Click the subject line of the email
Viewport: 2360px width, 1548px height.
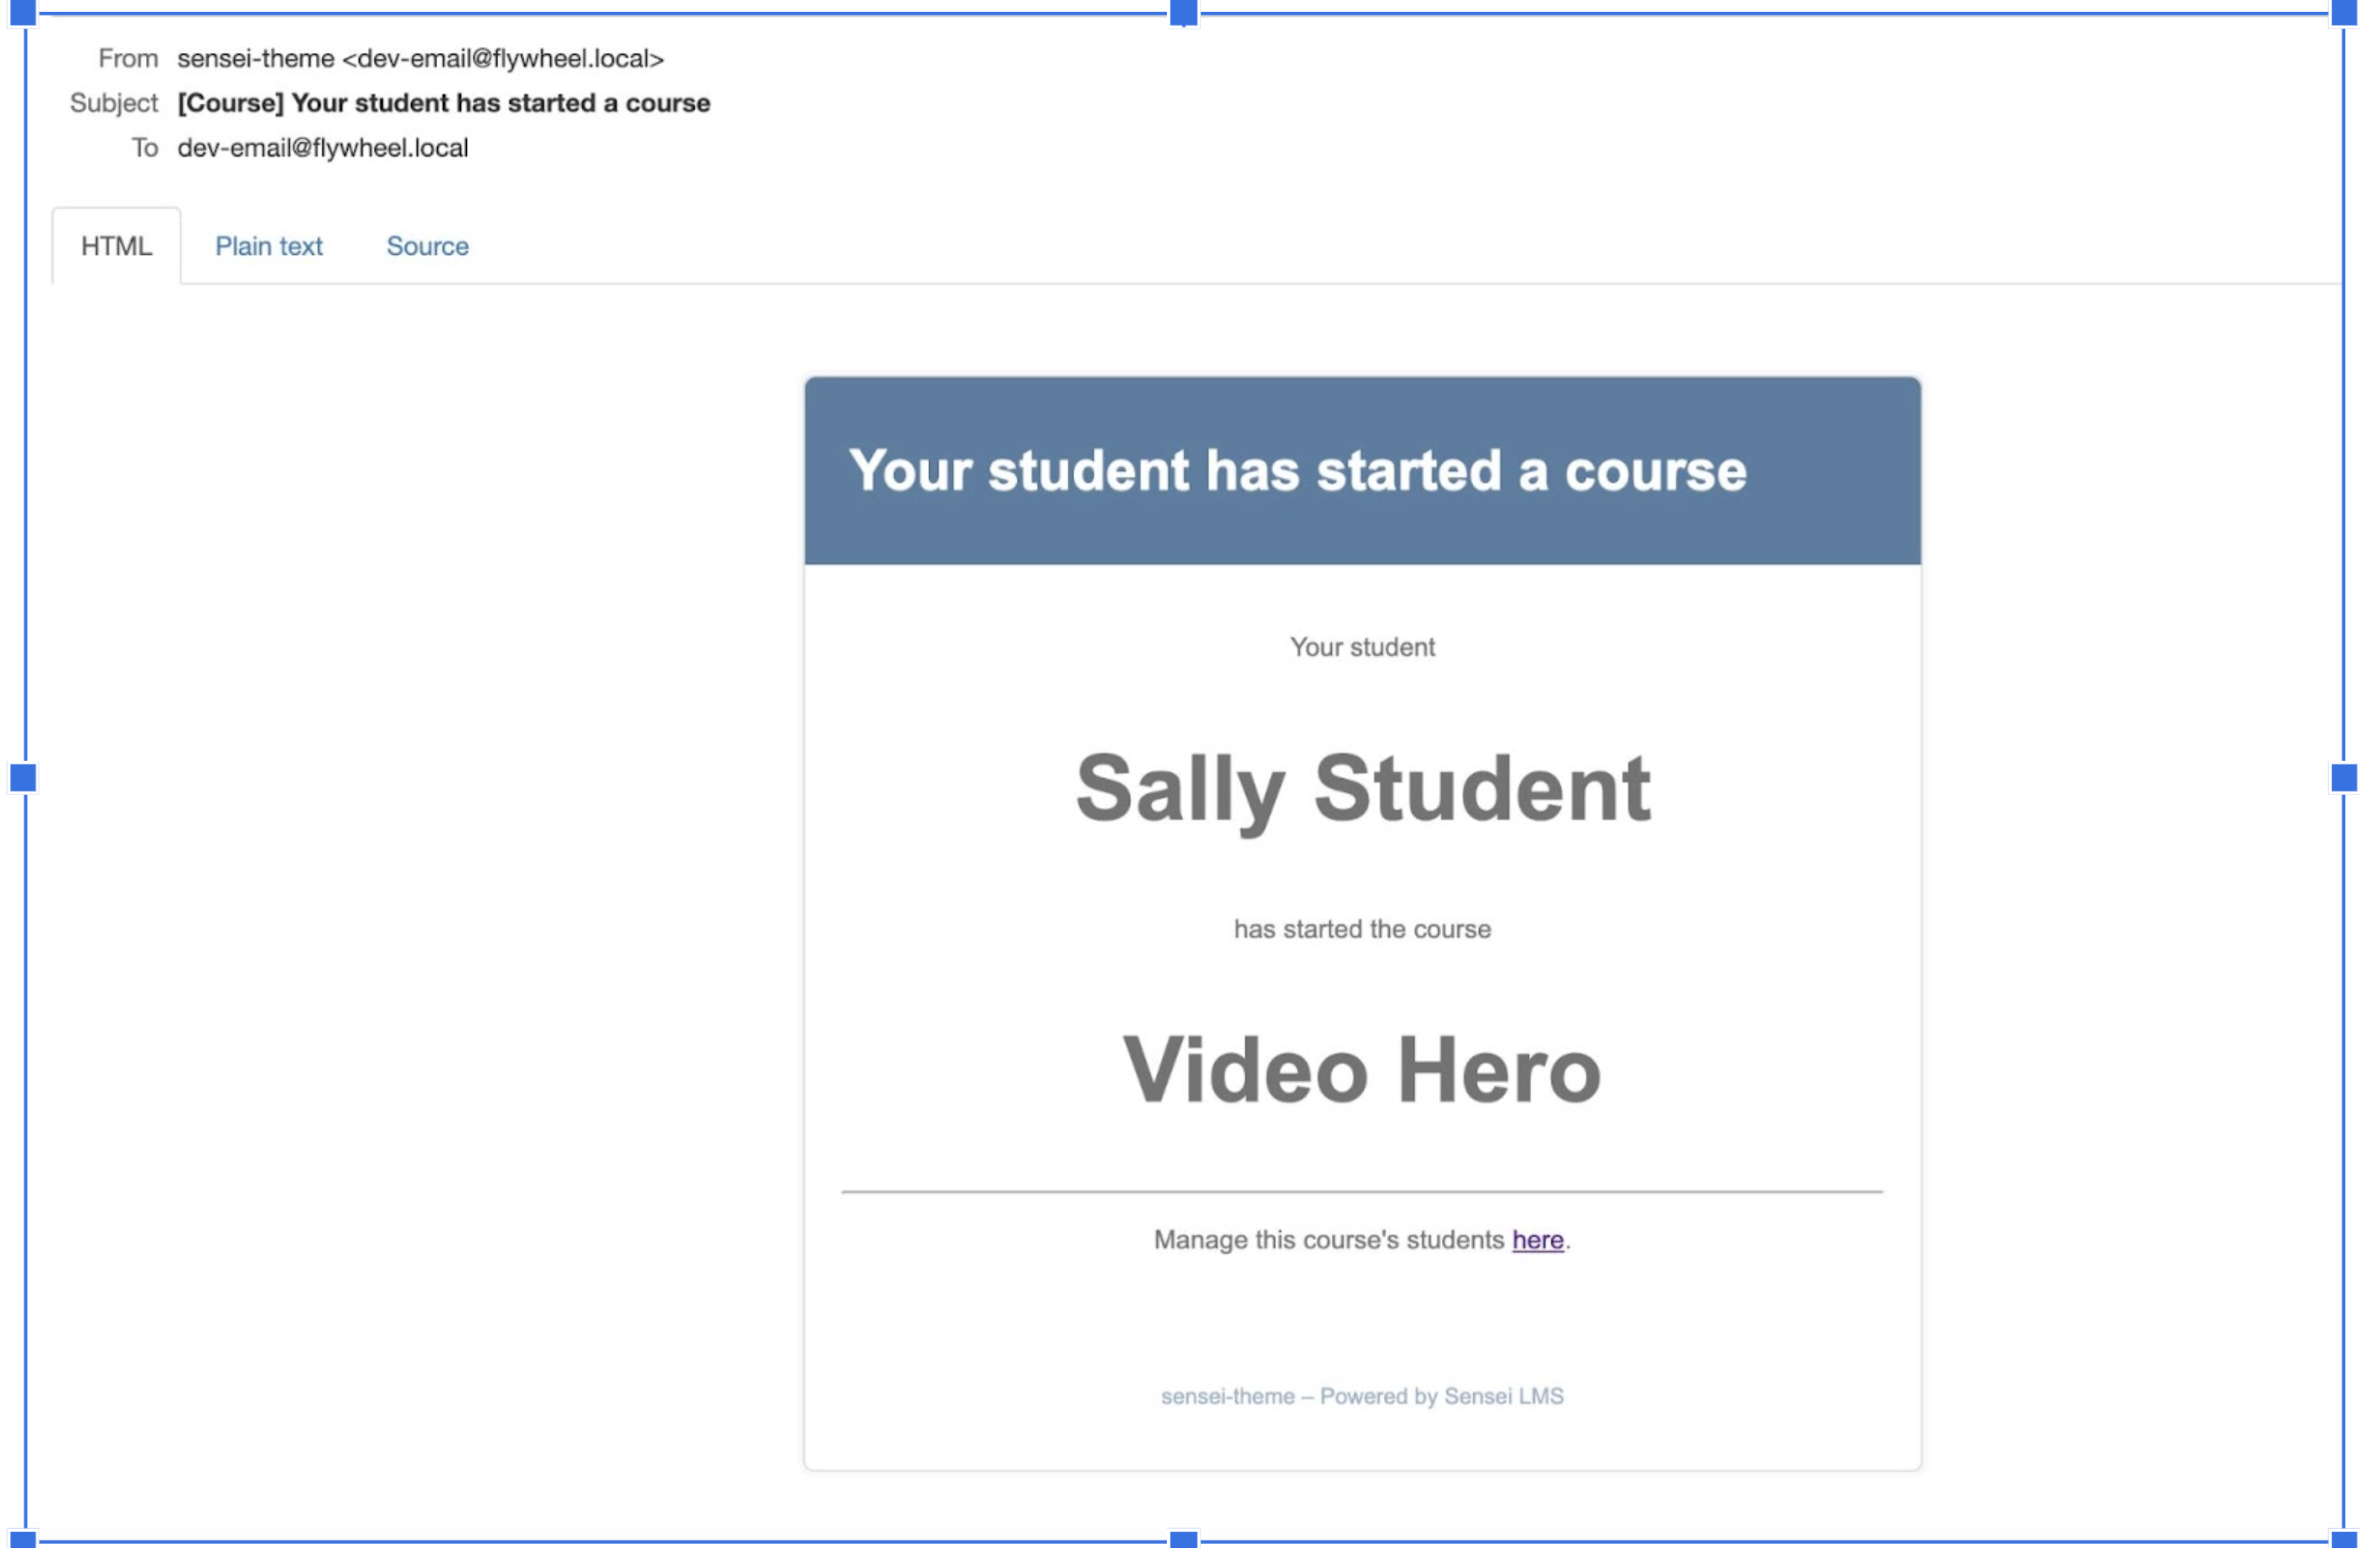(x=444, y=102)
